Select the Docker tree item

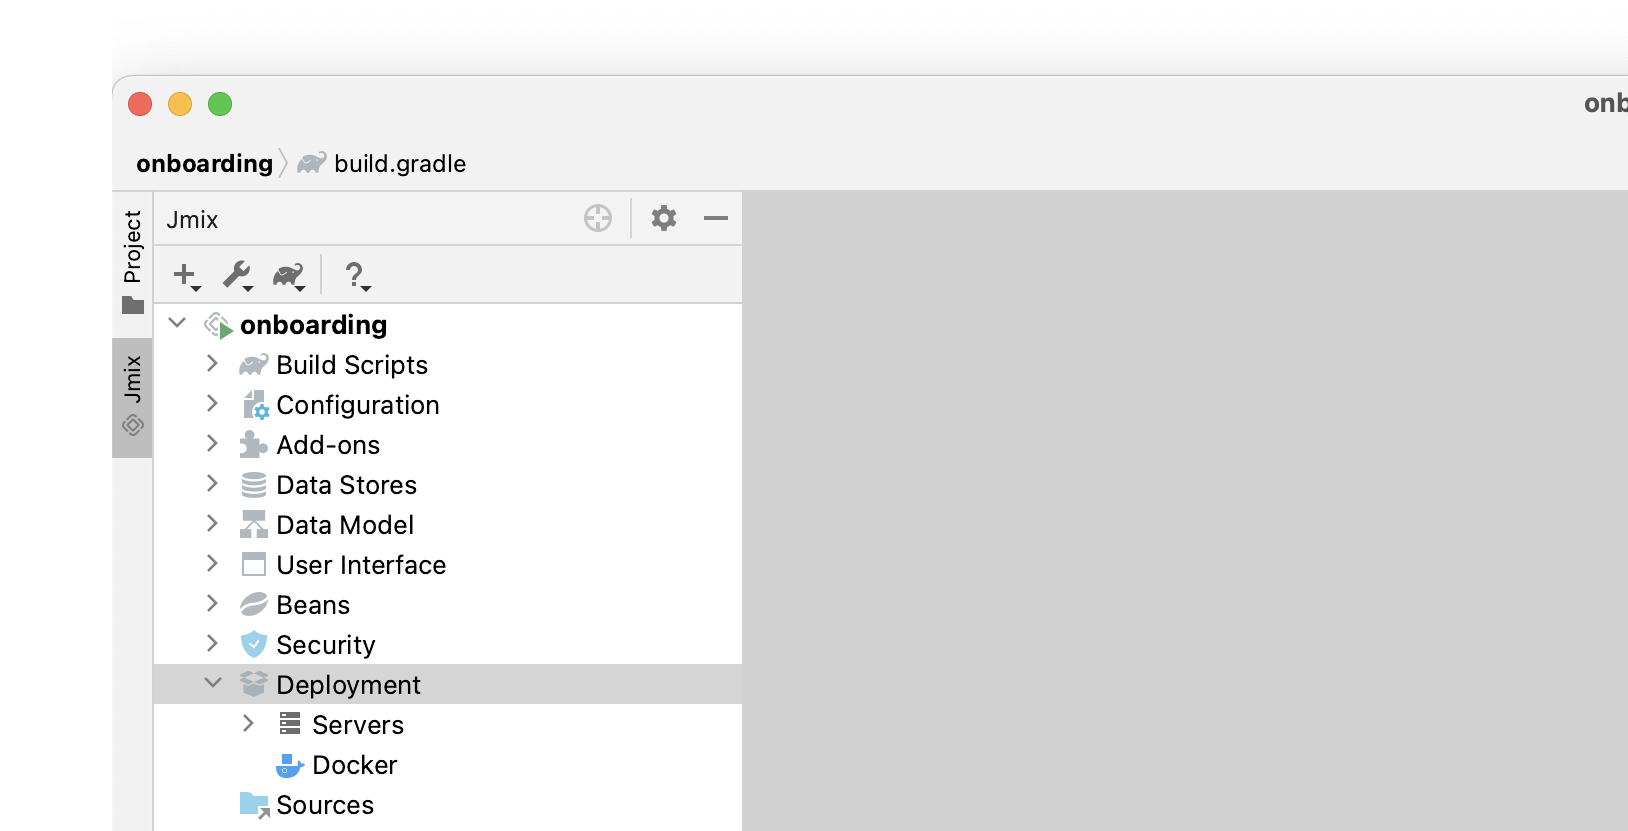pos(355,765)
